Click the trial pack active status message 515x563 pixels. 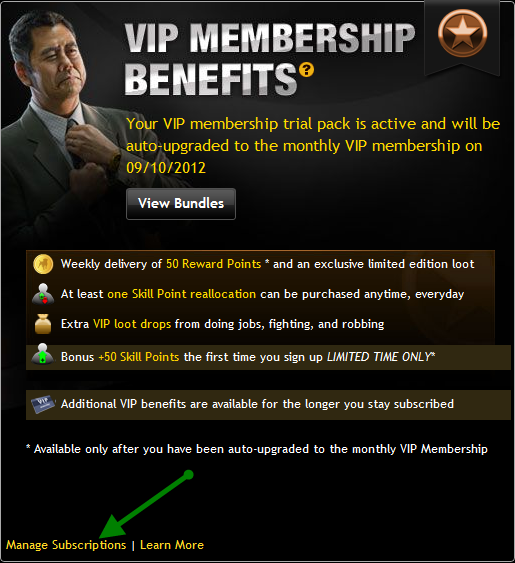[x=313, y=146]
